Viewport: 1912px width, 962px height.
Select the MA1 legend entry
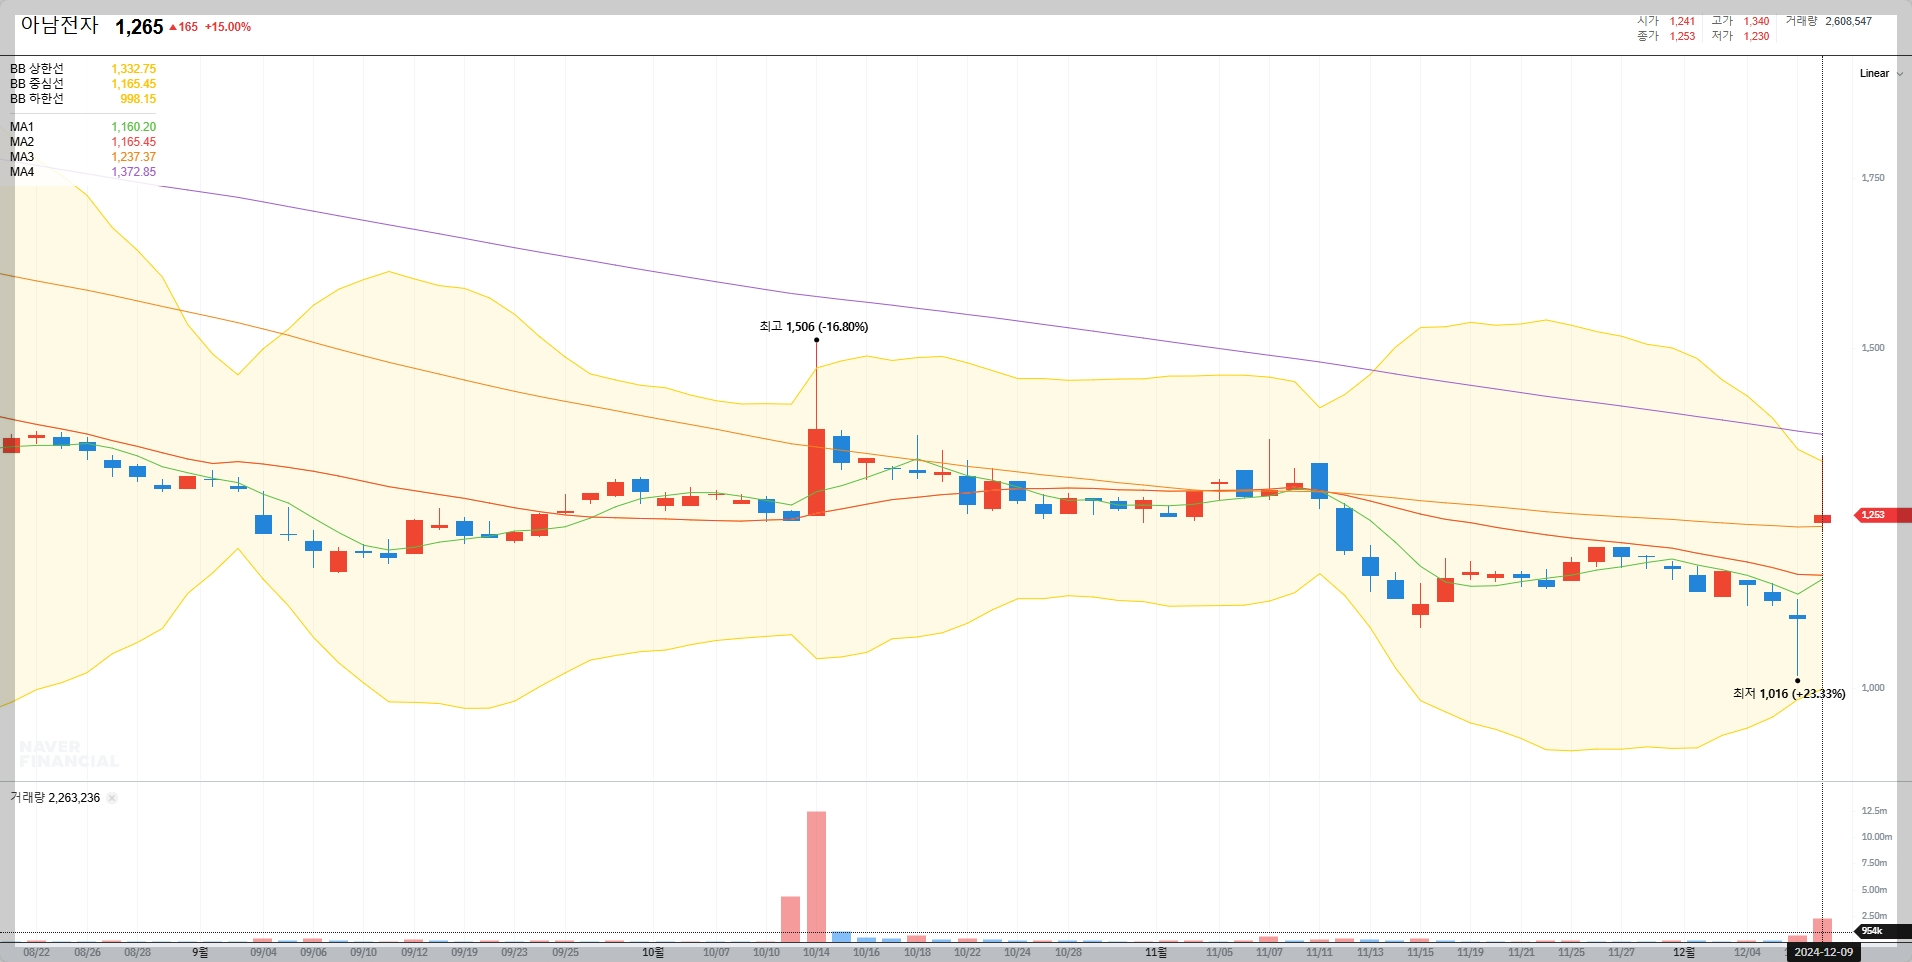tap(83, 127)
